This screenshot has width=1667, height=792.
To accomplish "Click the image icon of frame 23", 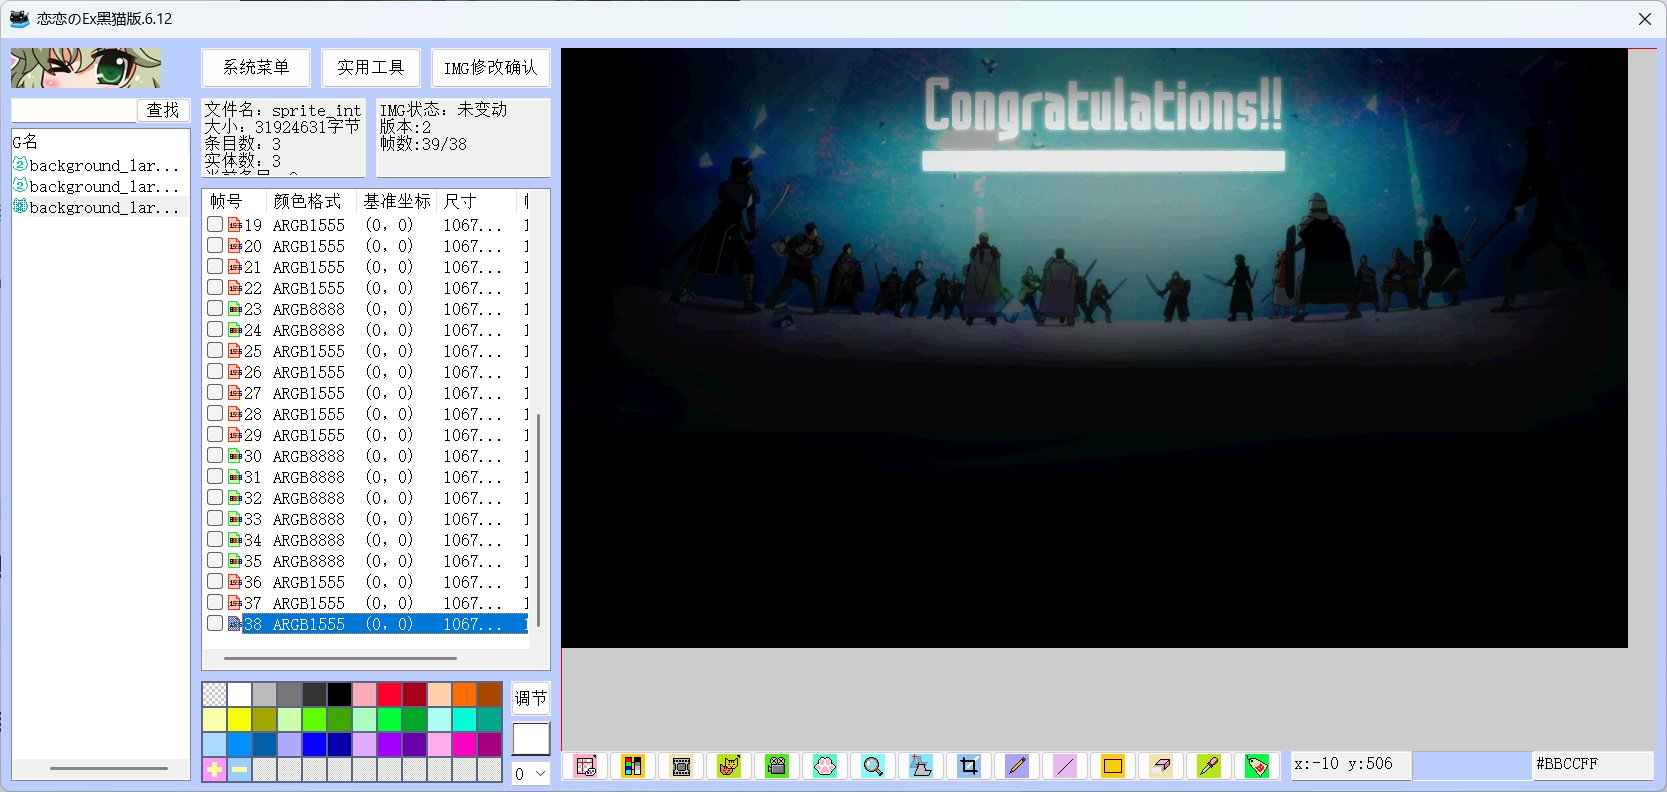I will [235, 309].
